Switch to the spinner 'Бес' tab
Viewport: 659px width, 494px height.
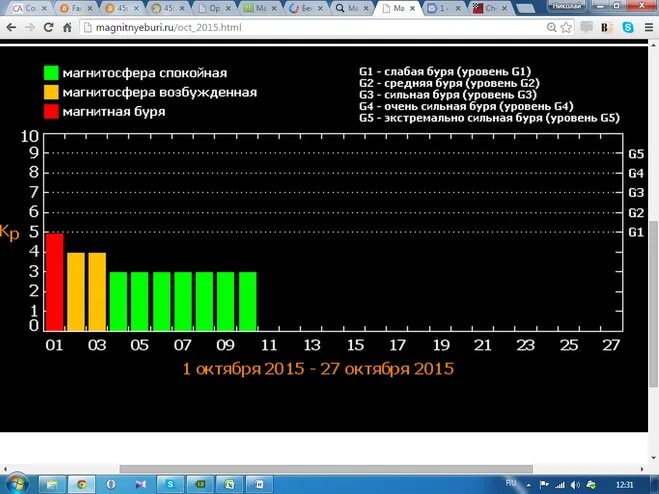tap(305, 8)
